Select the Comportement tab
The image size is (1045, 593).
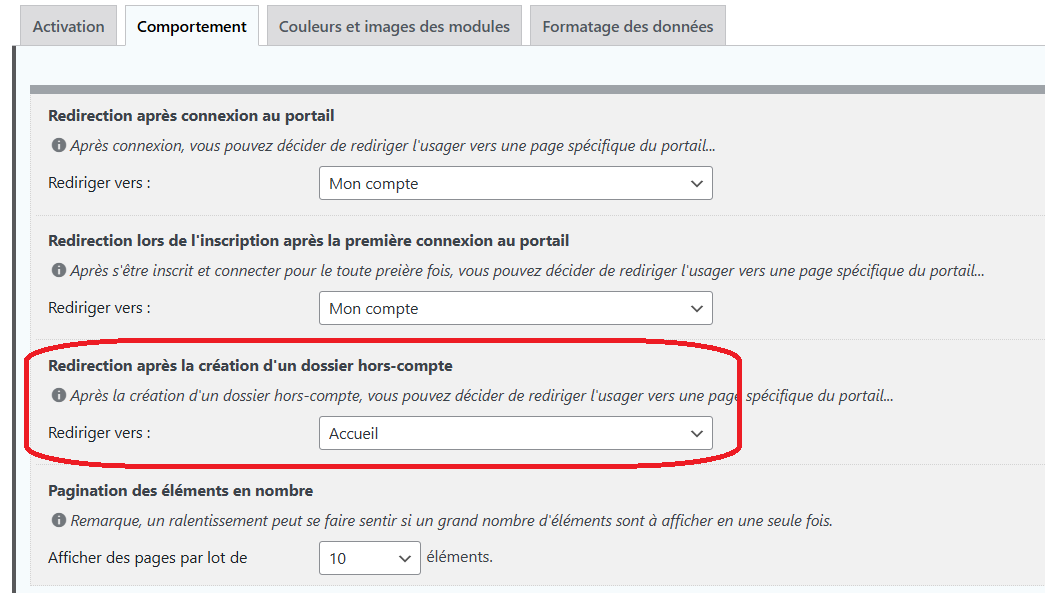pyautogui.click(x=192, y=27)
